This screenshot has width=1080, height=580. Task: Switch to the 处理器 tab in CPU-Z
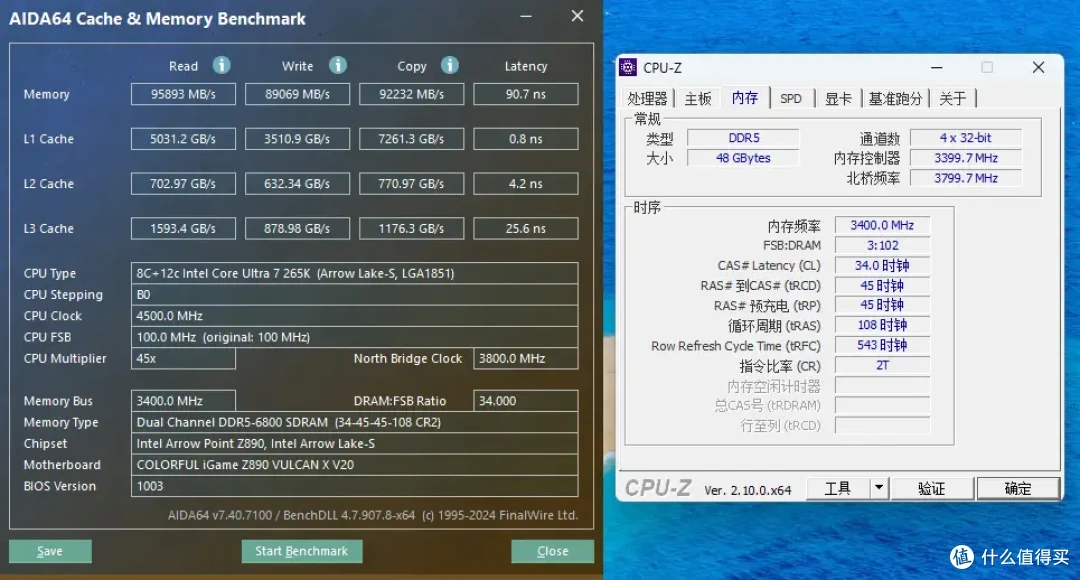point(647,99)
